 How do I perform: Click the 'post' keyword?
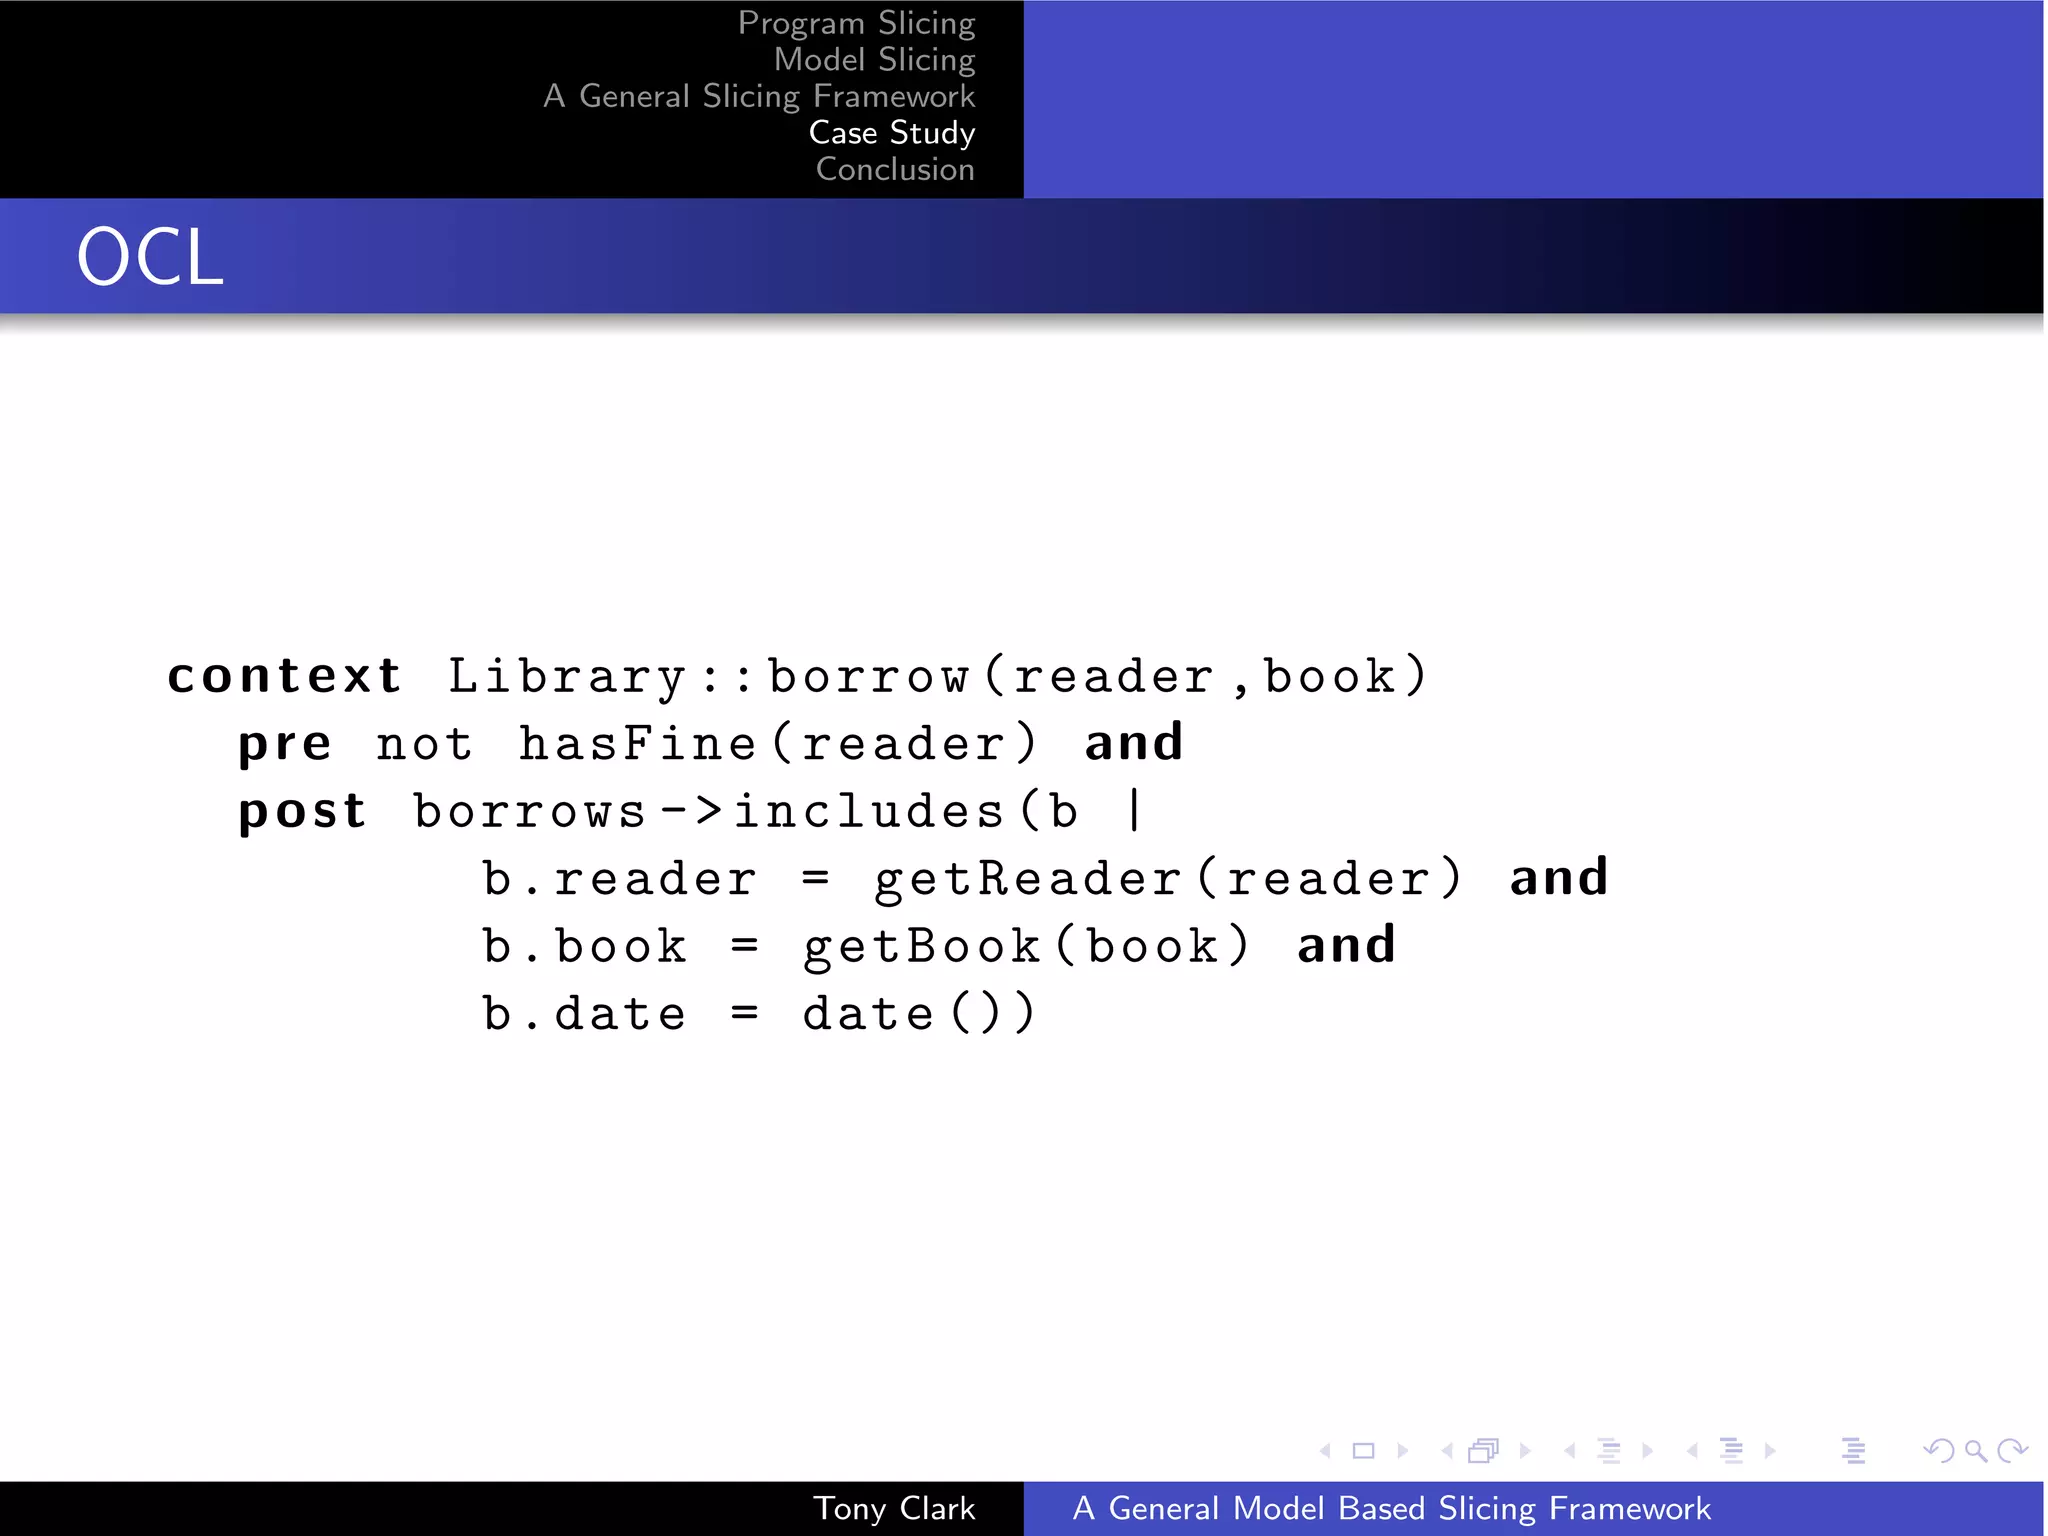[302, 812]
